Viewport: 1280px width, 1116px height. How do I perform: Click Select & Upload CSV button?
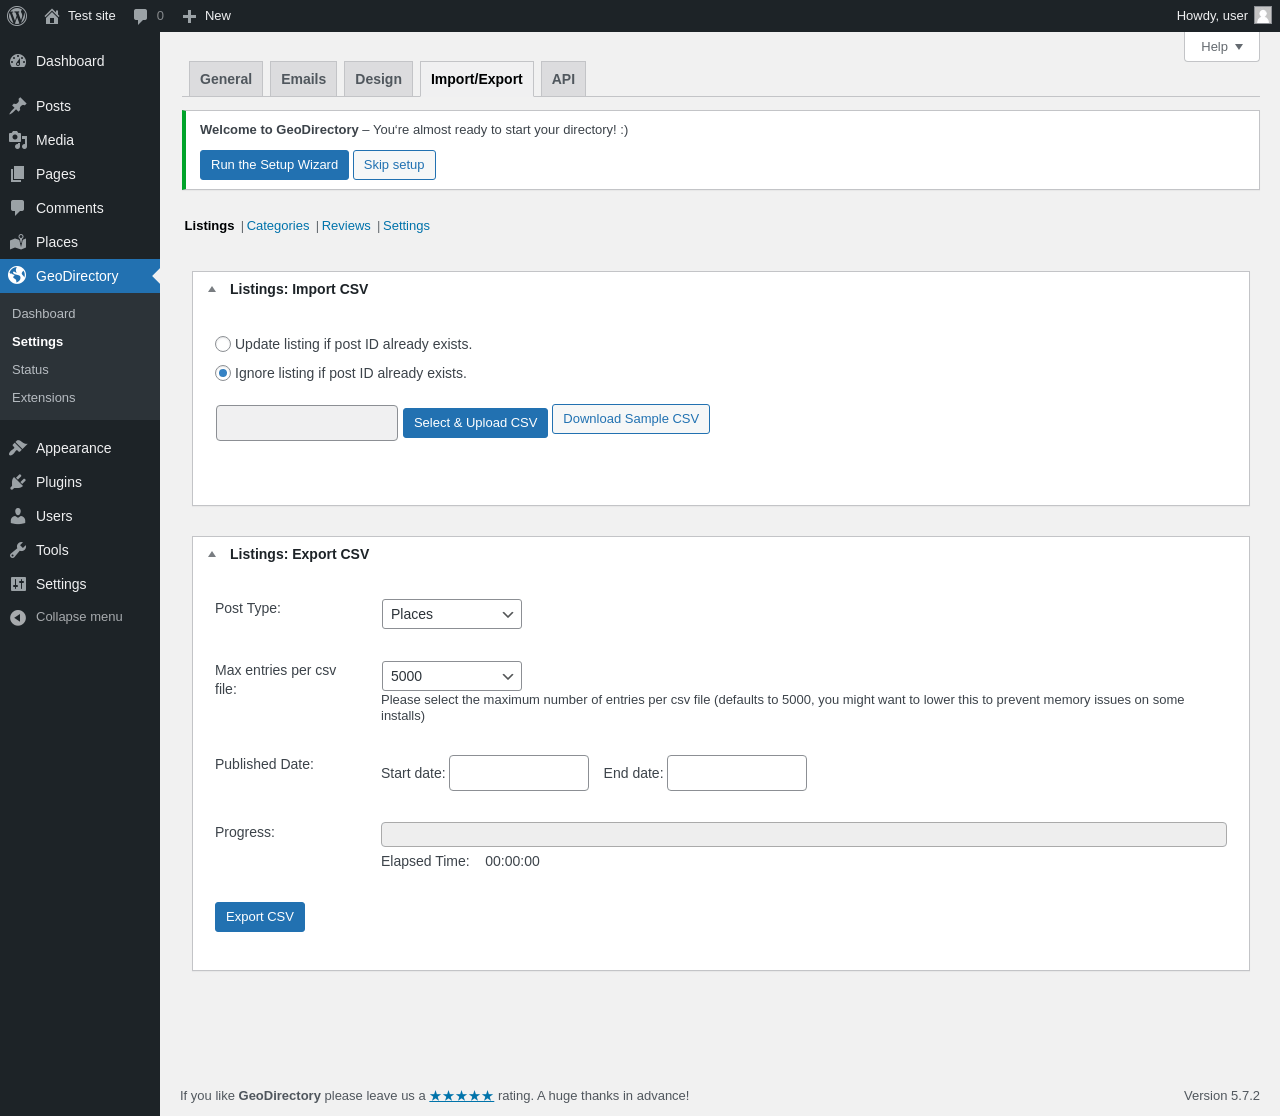click(x=475, y=423)
